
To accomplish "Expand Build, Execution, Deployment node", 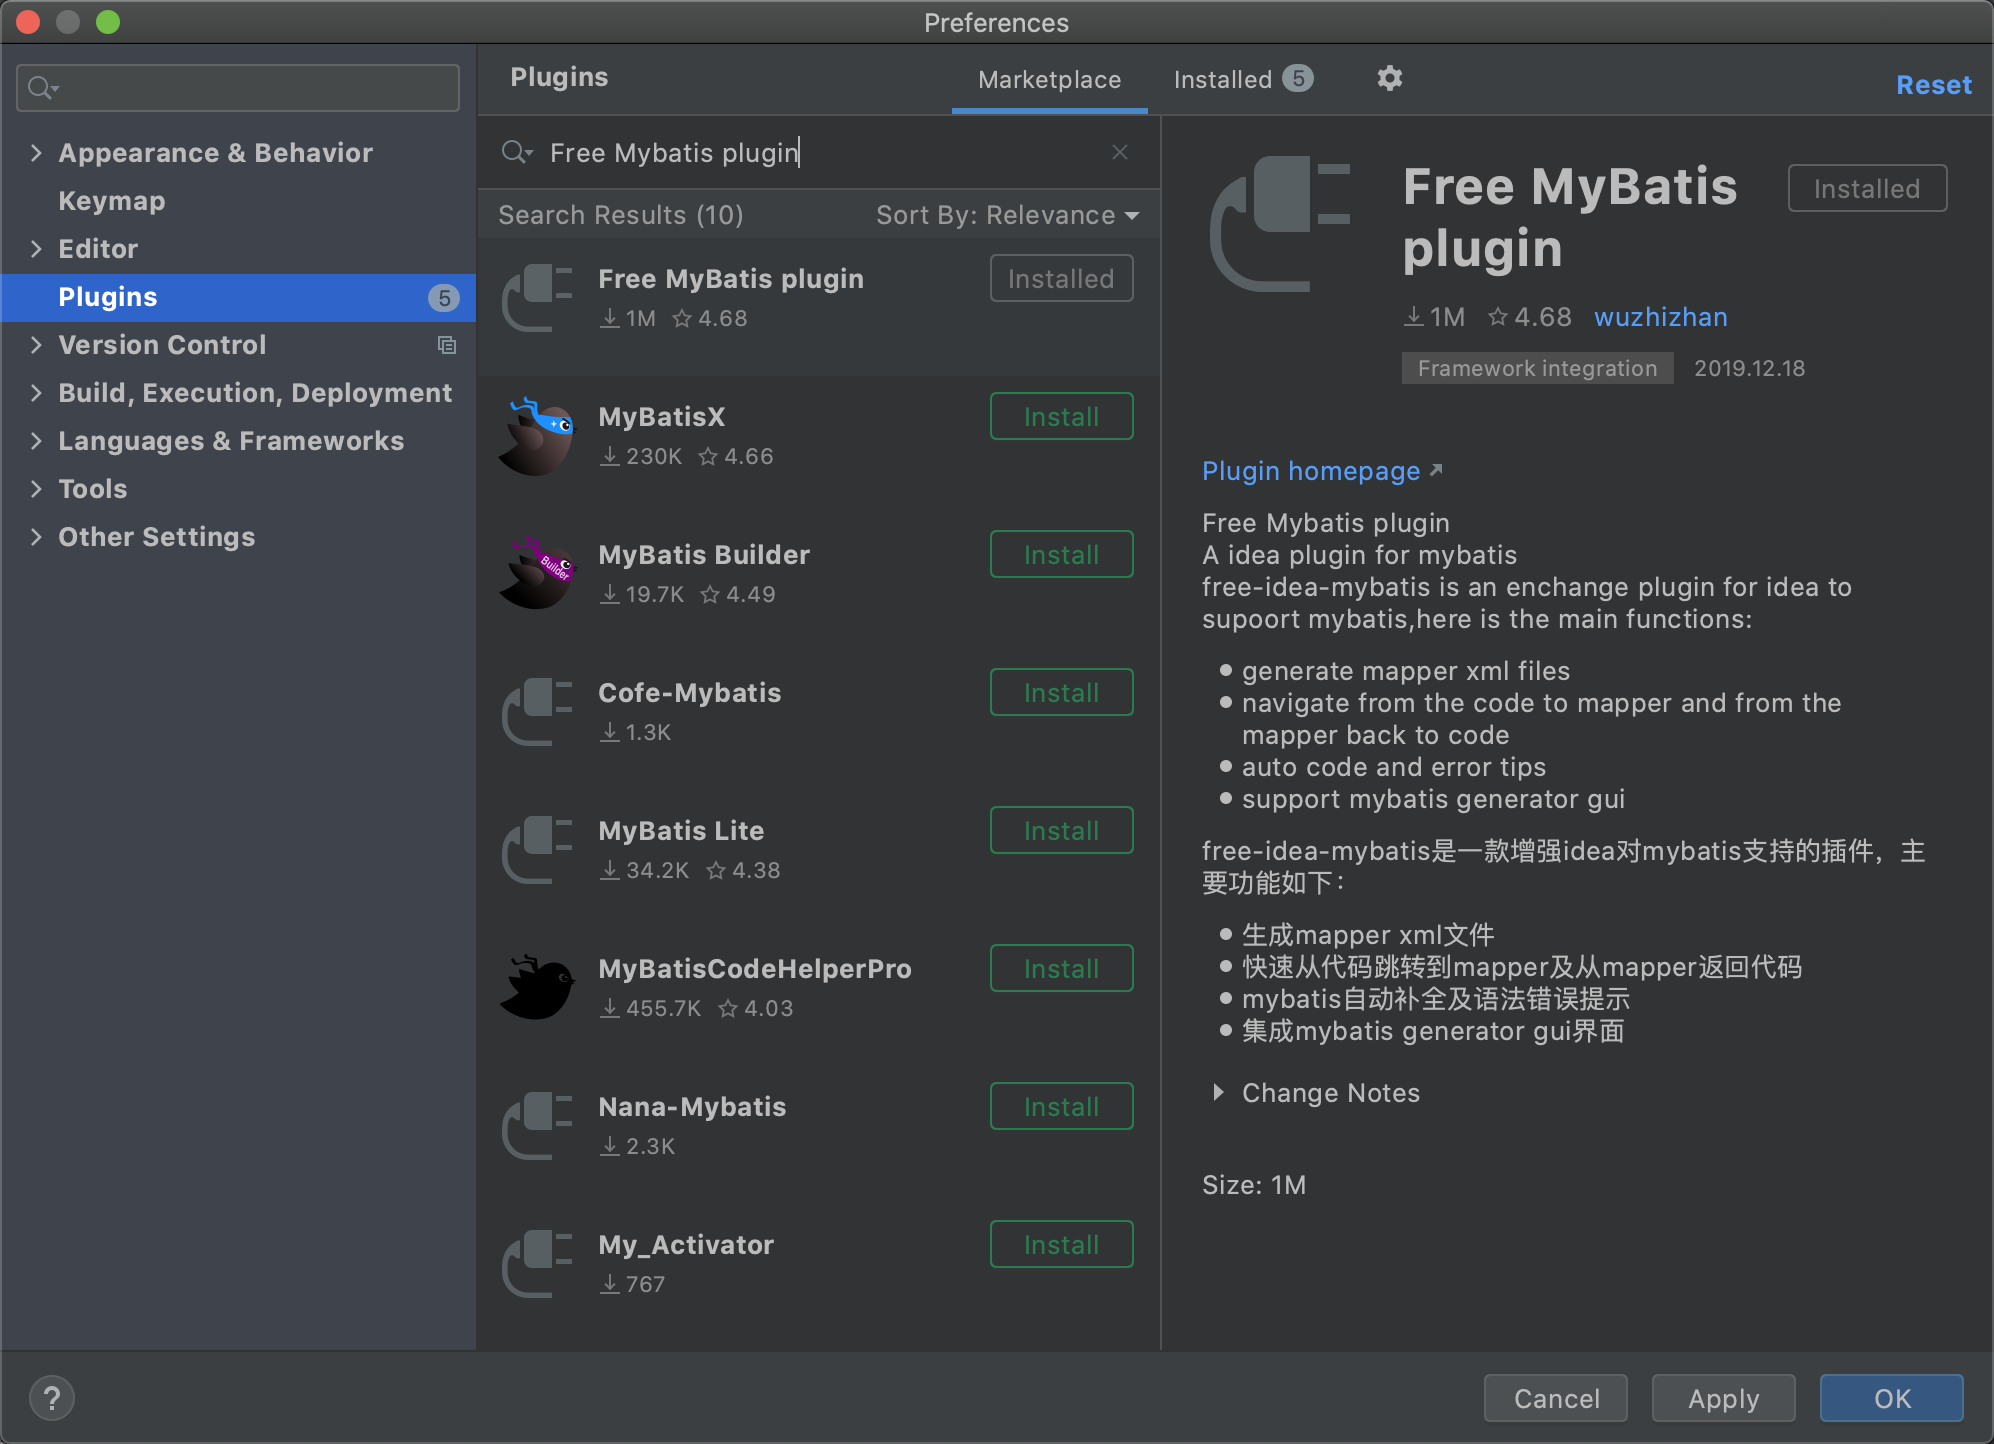I will [x=36, y=393].
